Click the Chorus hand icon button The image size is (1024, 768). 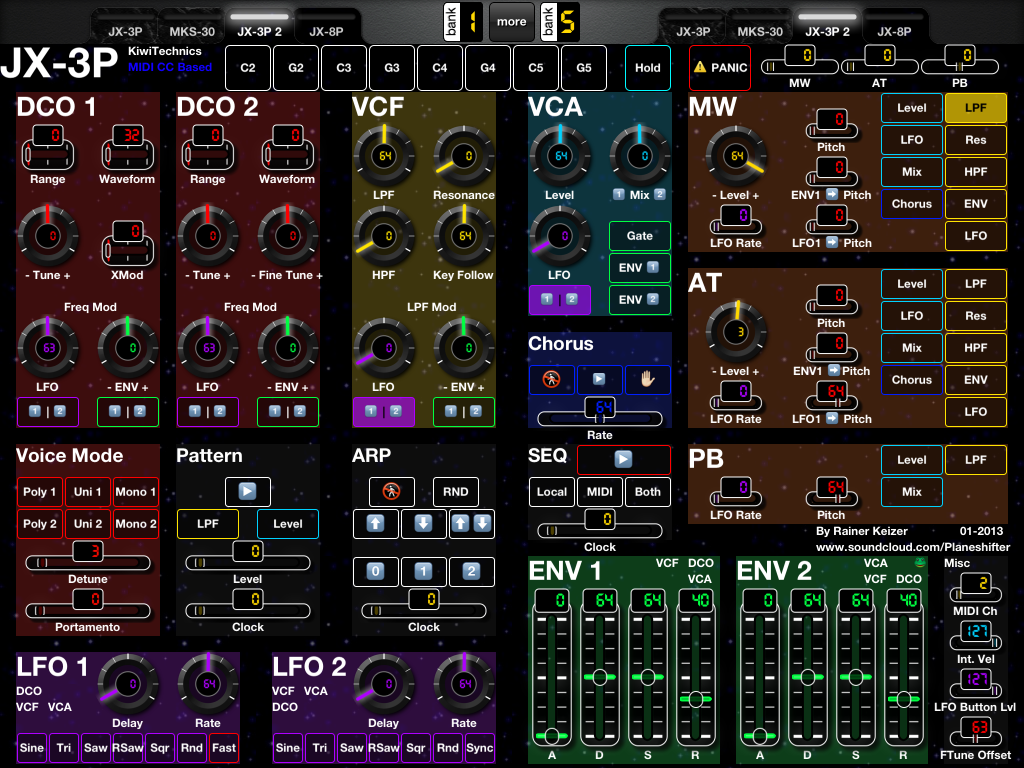pyautogui.click(x=647, y=379)
